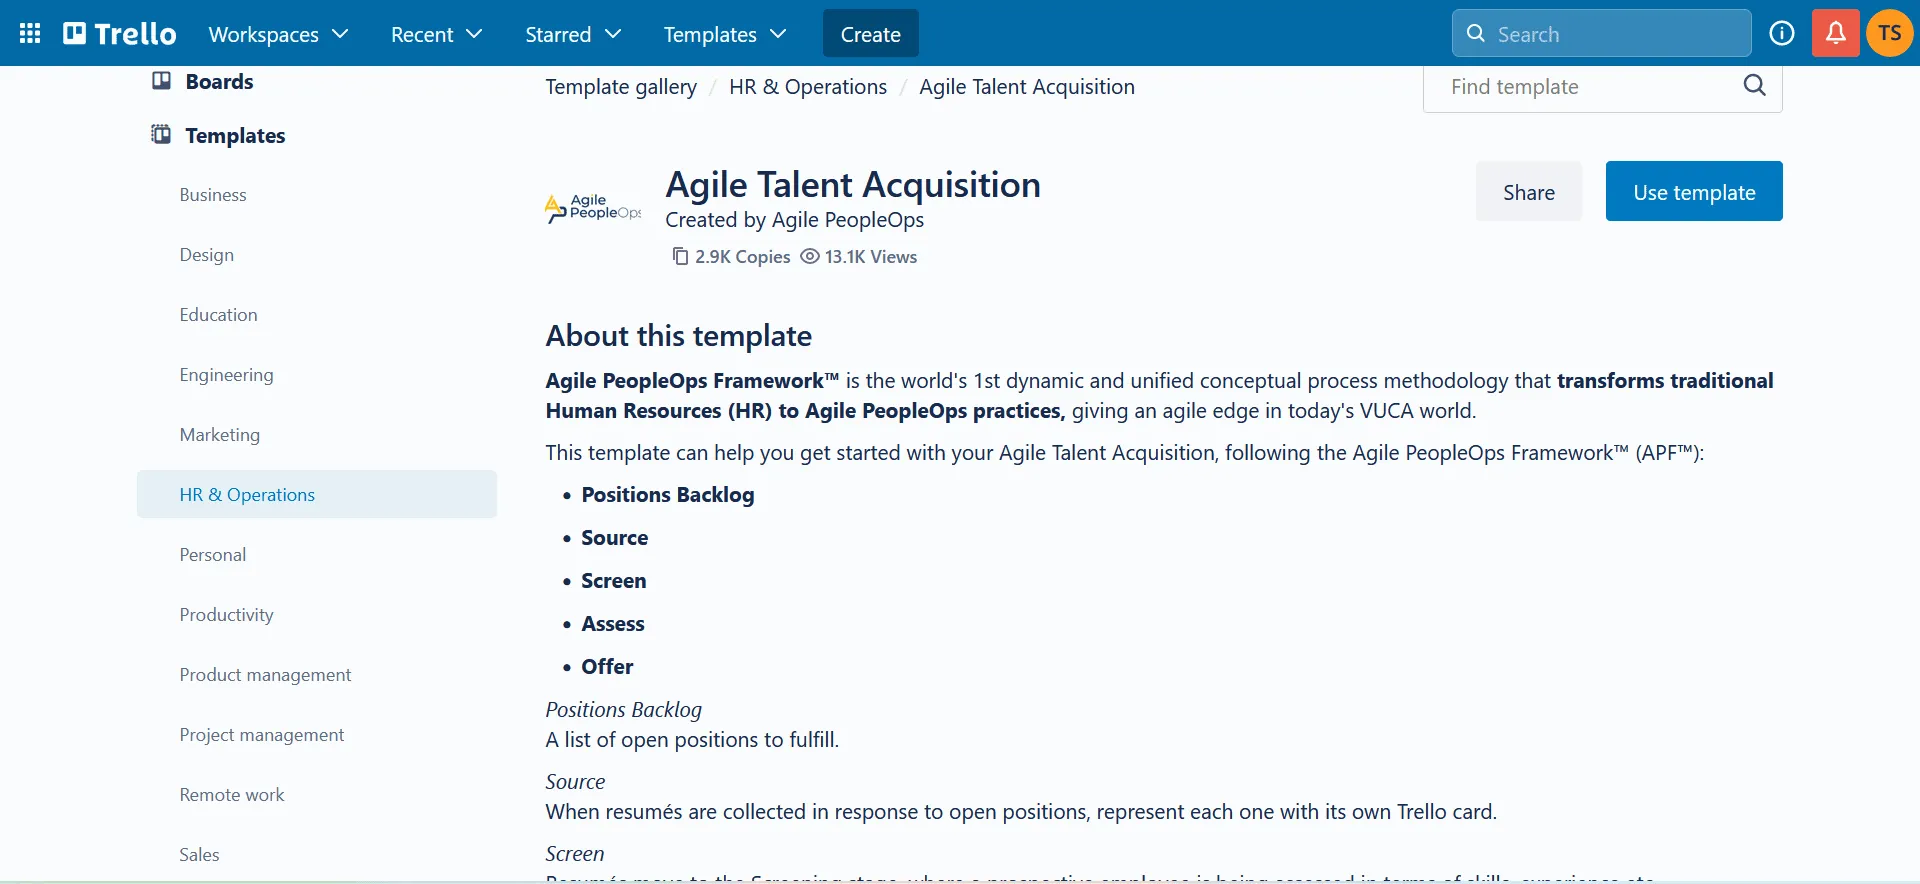The width and height of the screenshot is (1920, 884).
Task: Open the TS account avatar menu
Action: point(1889,33)
